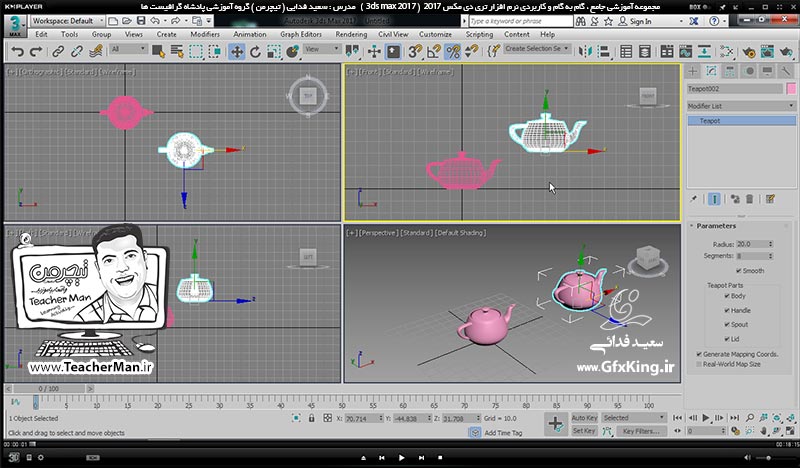Screen dimensions: 800x468
Task: Click the Redo arrow in main toolbar
Action: (36, 52)
